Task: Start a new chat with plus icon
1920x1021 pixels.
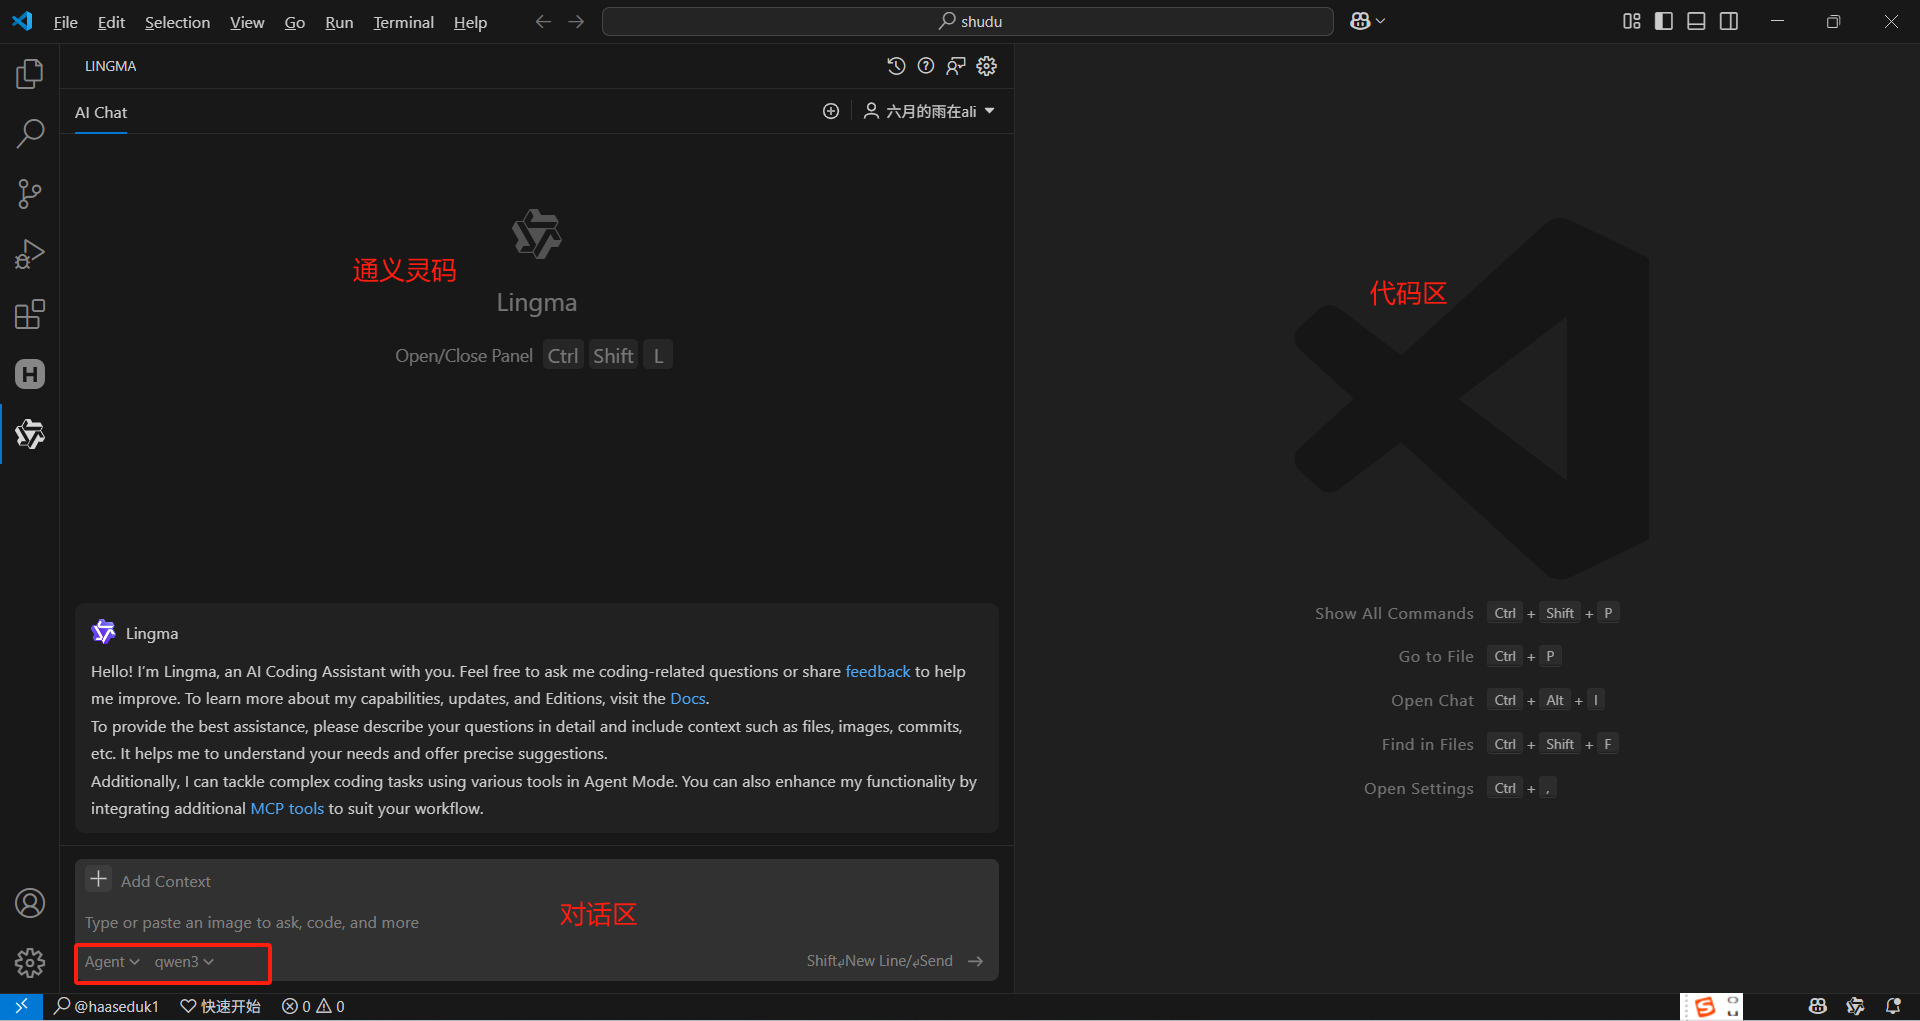Action: click(831, 111)
